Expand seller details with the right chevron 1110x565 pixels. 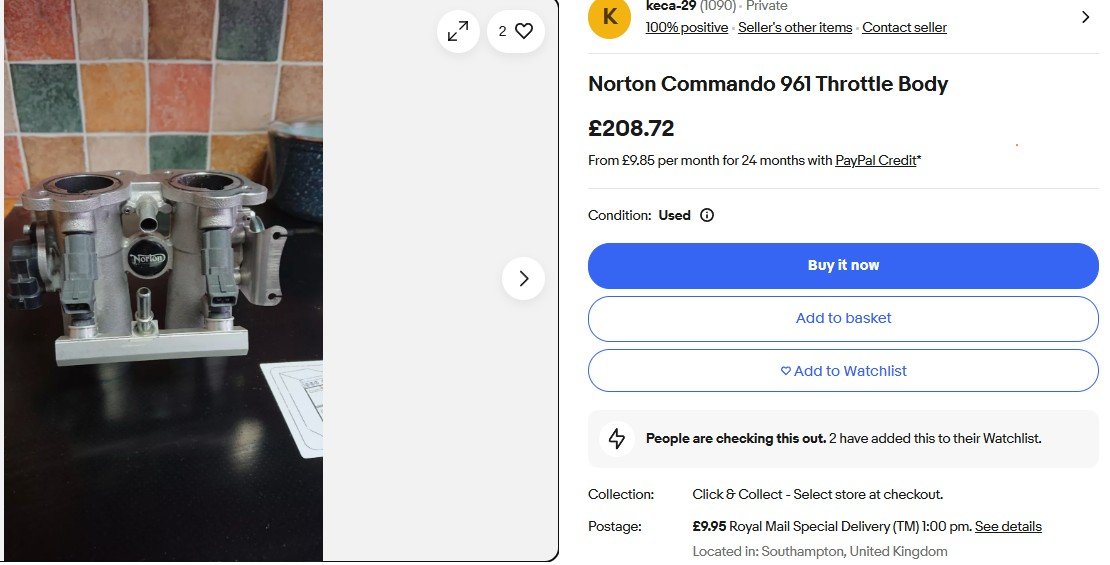tap(1086, 17)
